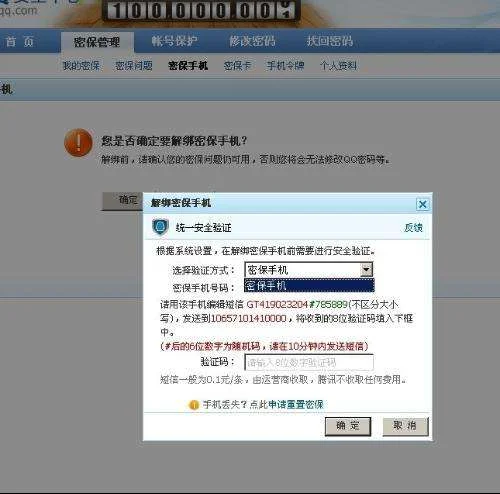
Task: Close the 解绑密保手机 dialog
Action: tap(423, 204)
